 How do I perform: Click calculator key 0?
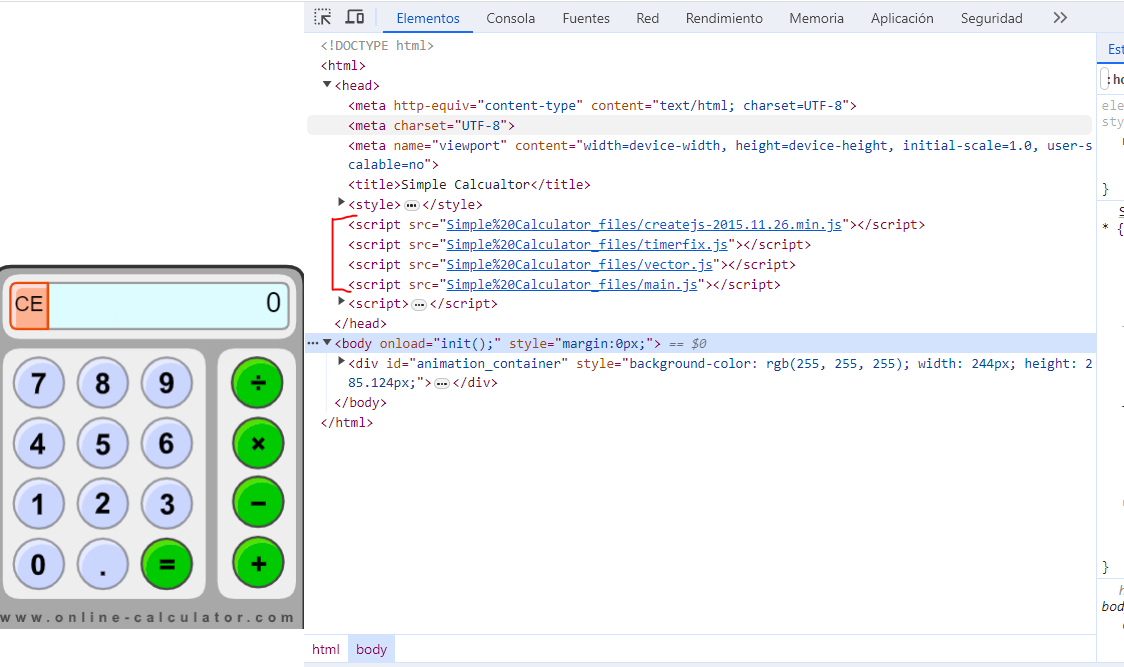(x=39, y=564)
